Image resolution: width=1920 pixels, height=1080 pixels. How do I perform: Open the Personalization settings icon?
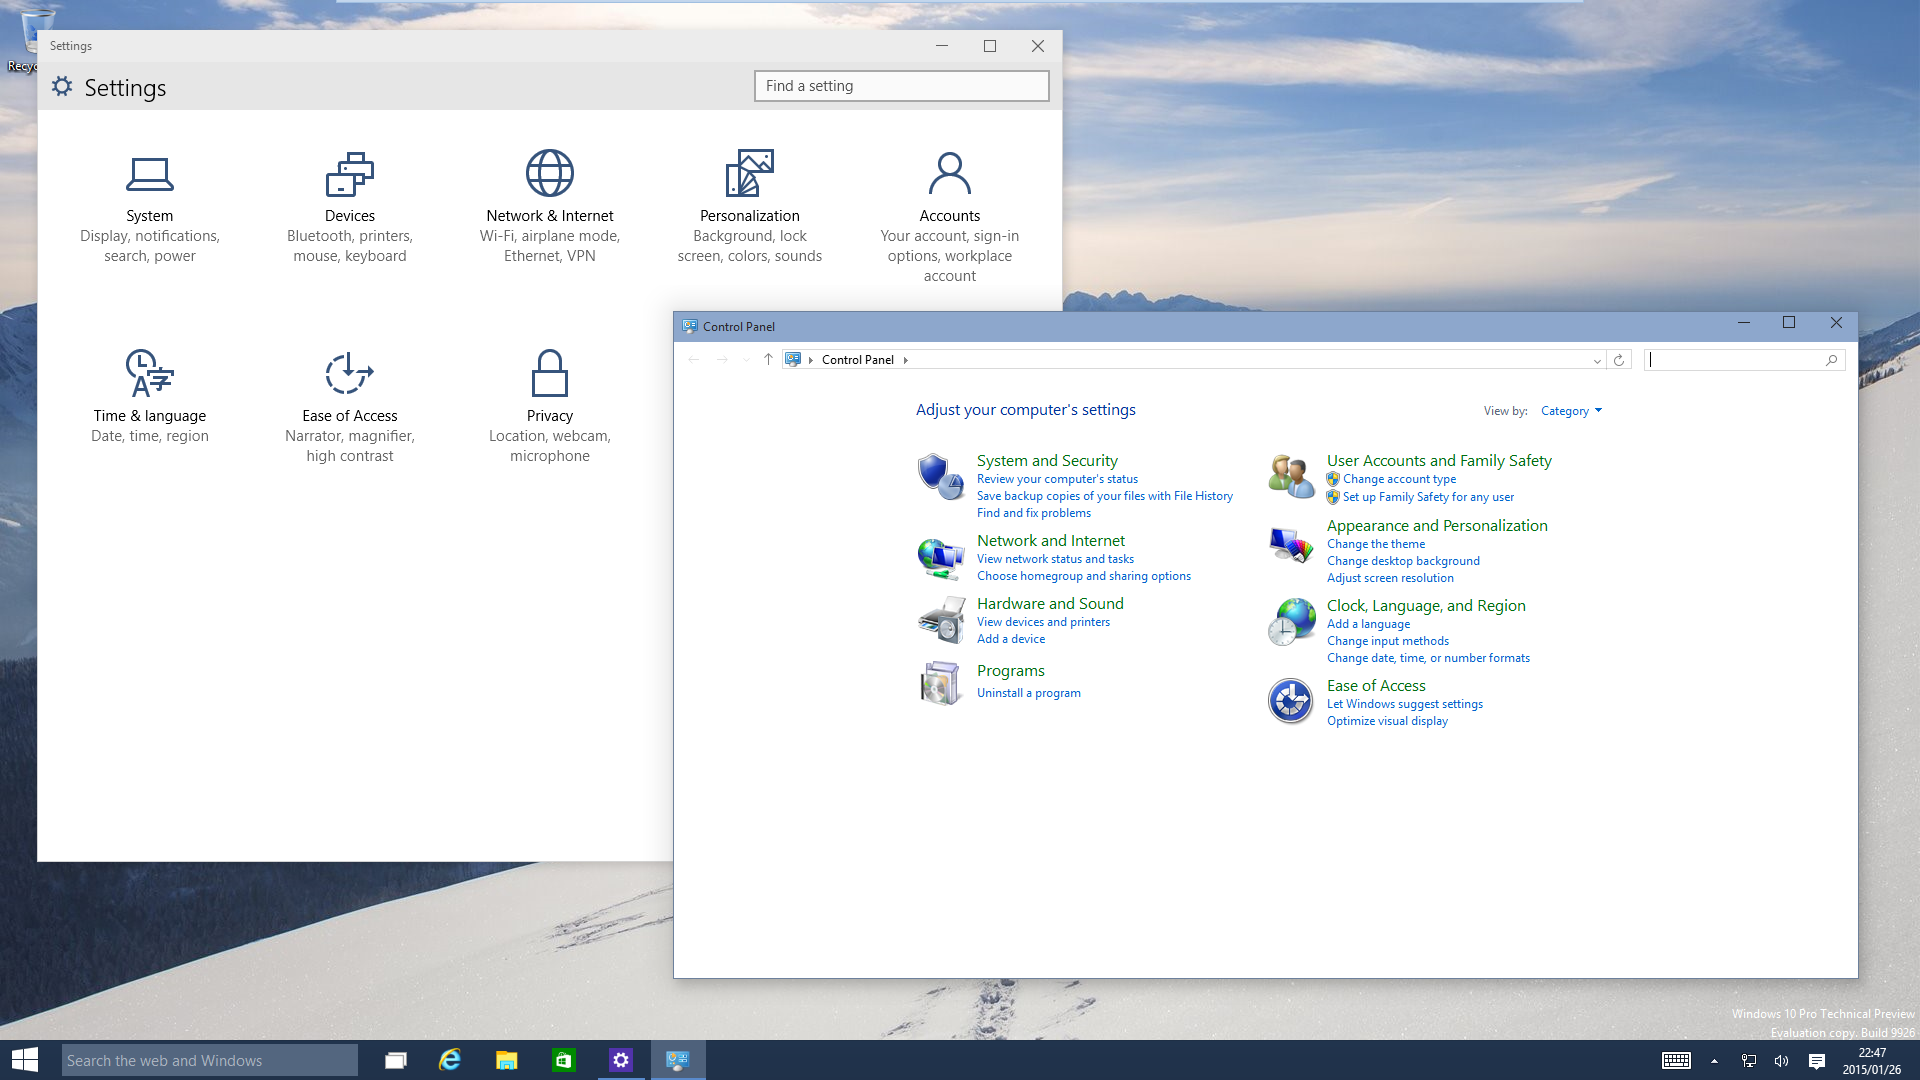pos(750,173)
